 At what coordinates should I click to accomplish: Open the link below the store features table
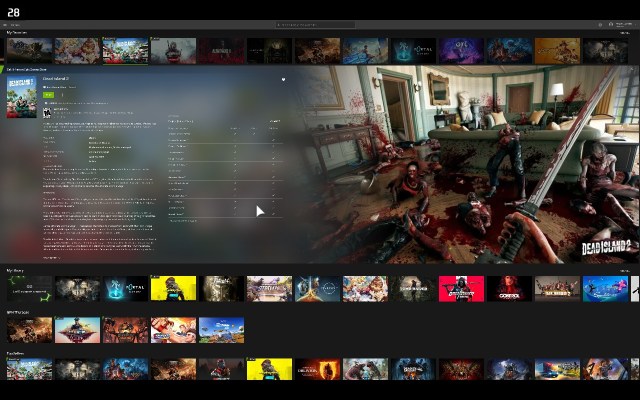click(x=183, y=221)
